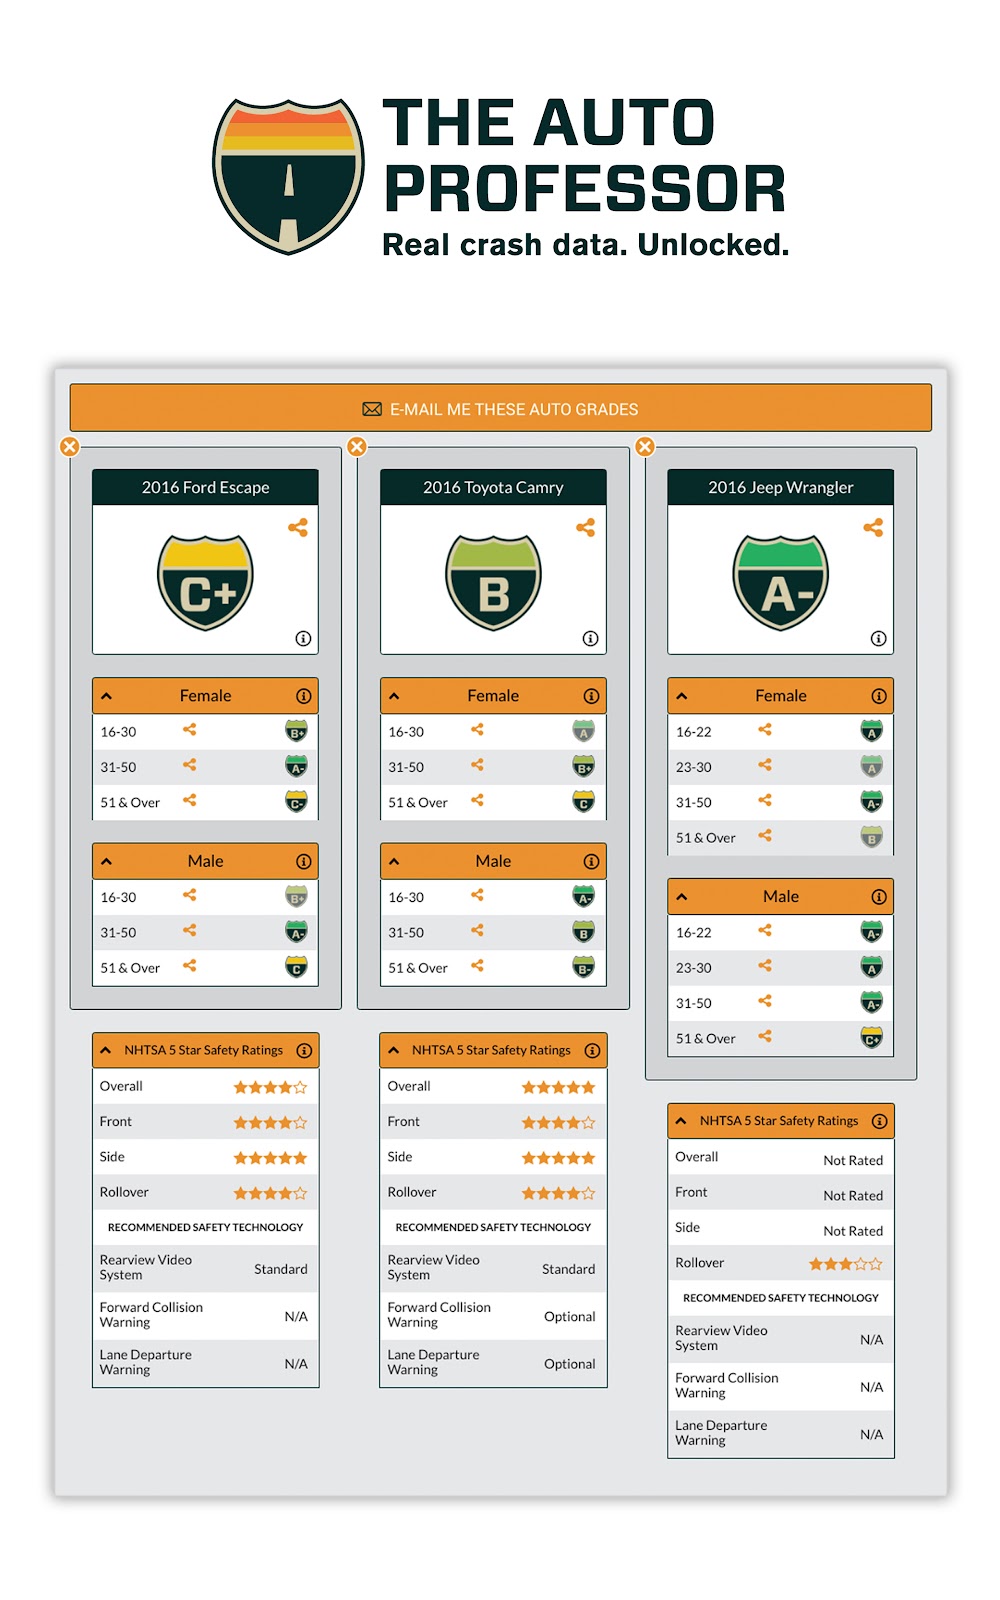The height and width of the screenshot is (1600, 1000).
Task: Click Ford Escape Female 31-50 A- badge
Action: tap(297, 767)
